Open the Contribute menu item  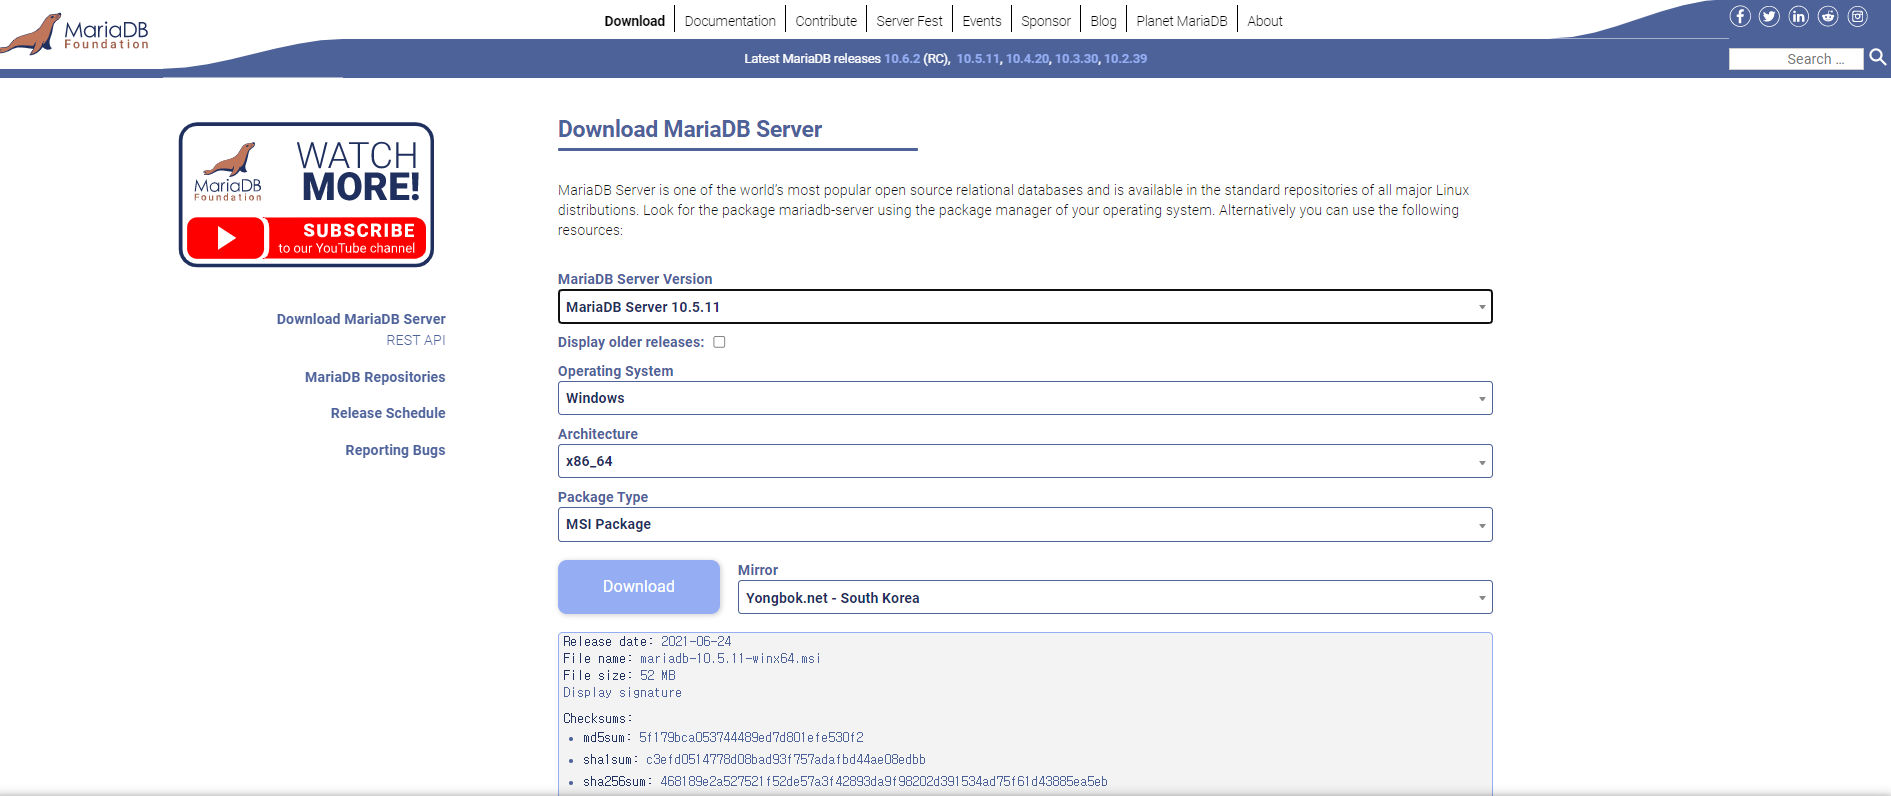pos(826,21)
